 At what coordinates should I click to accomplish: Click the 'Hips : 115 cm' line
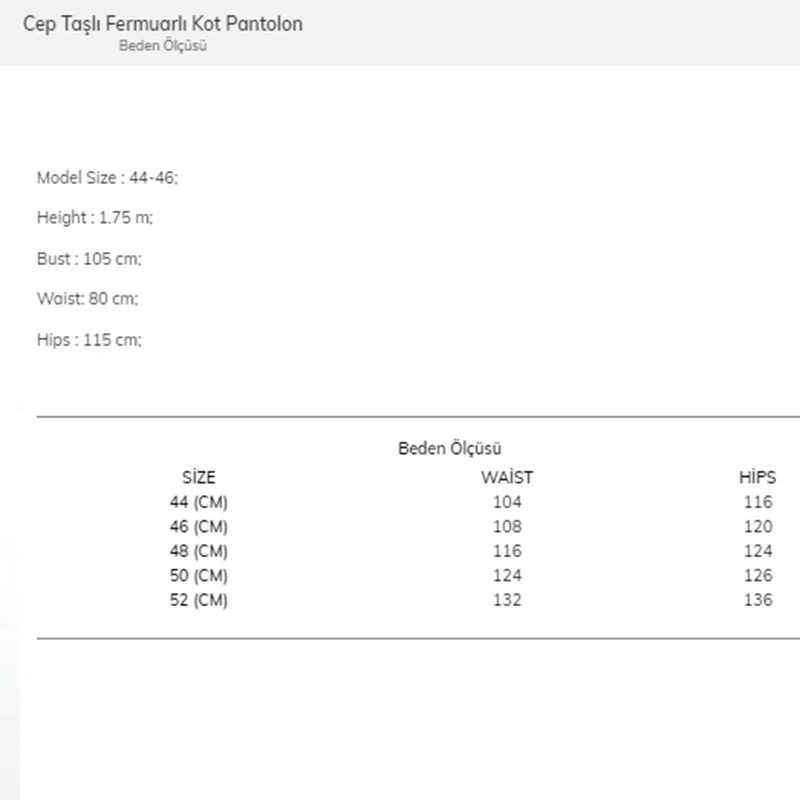tap(89, 340)
